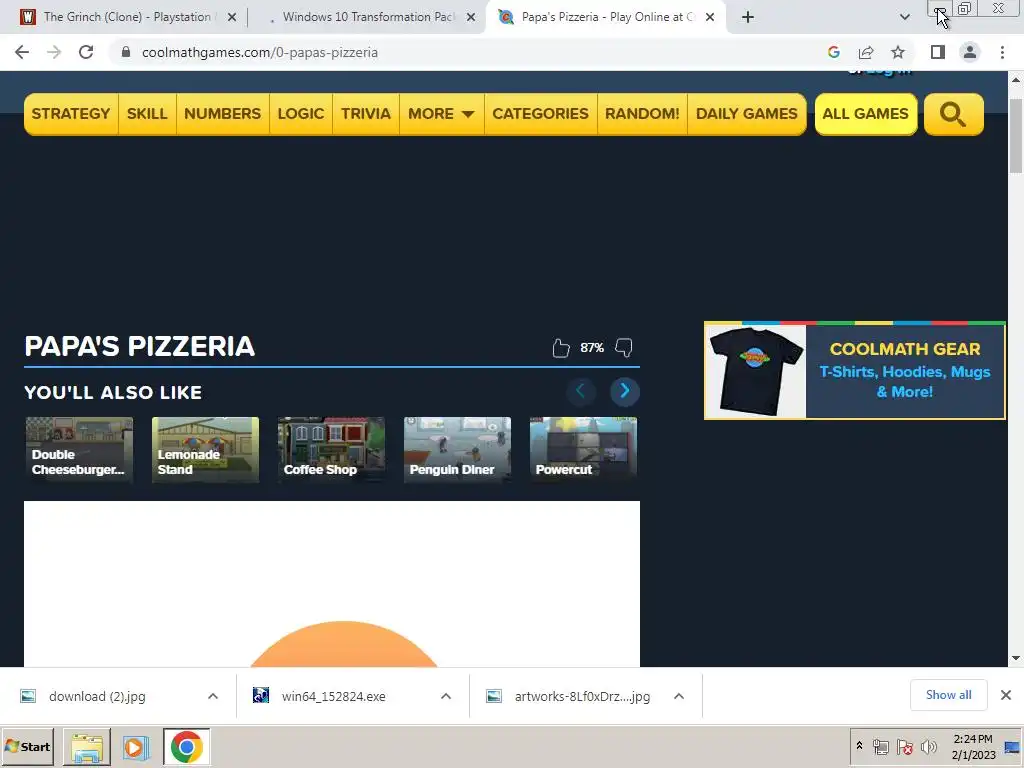Close The Grinch (Clone) tab
Viewport: 1024px width, 768px height.
tap(231, 17)
